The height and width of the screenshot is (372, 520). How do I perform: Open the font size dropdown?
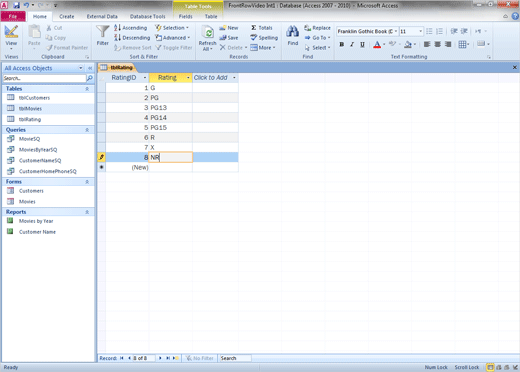[x=420, y=31]
